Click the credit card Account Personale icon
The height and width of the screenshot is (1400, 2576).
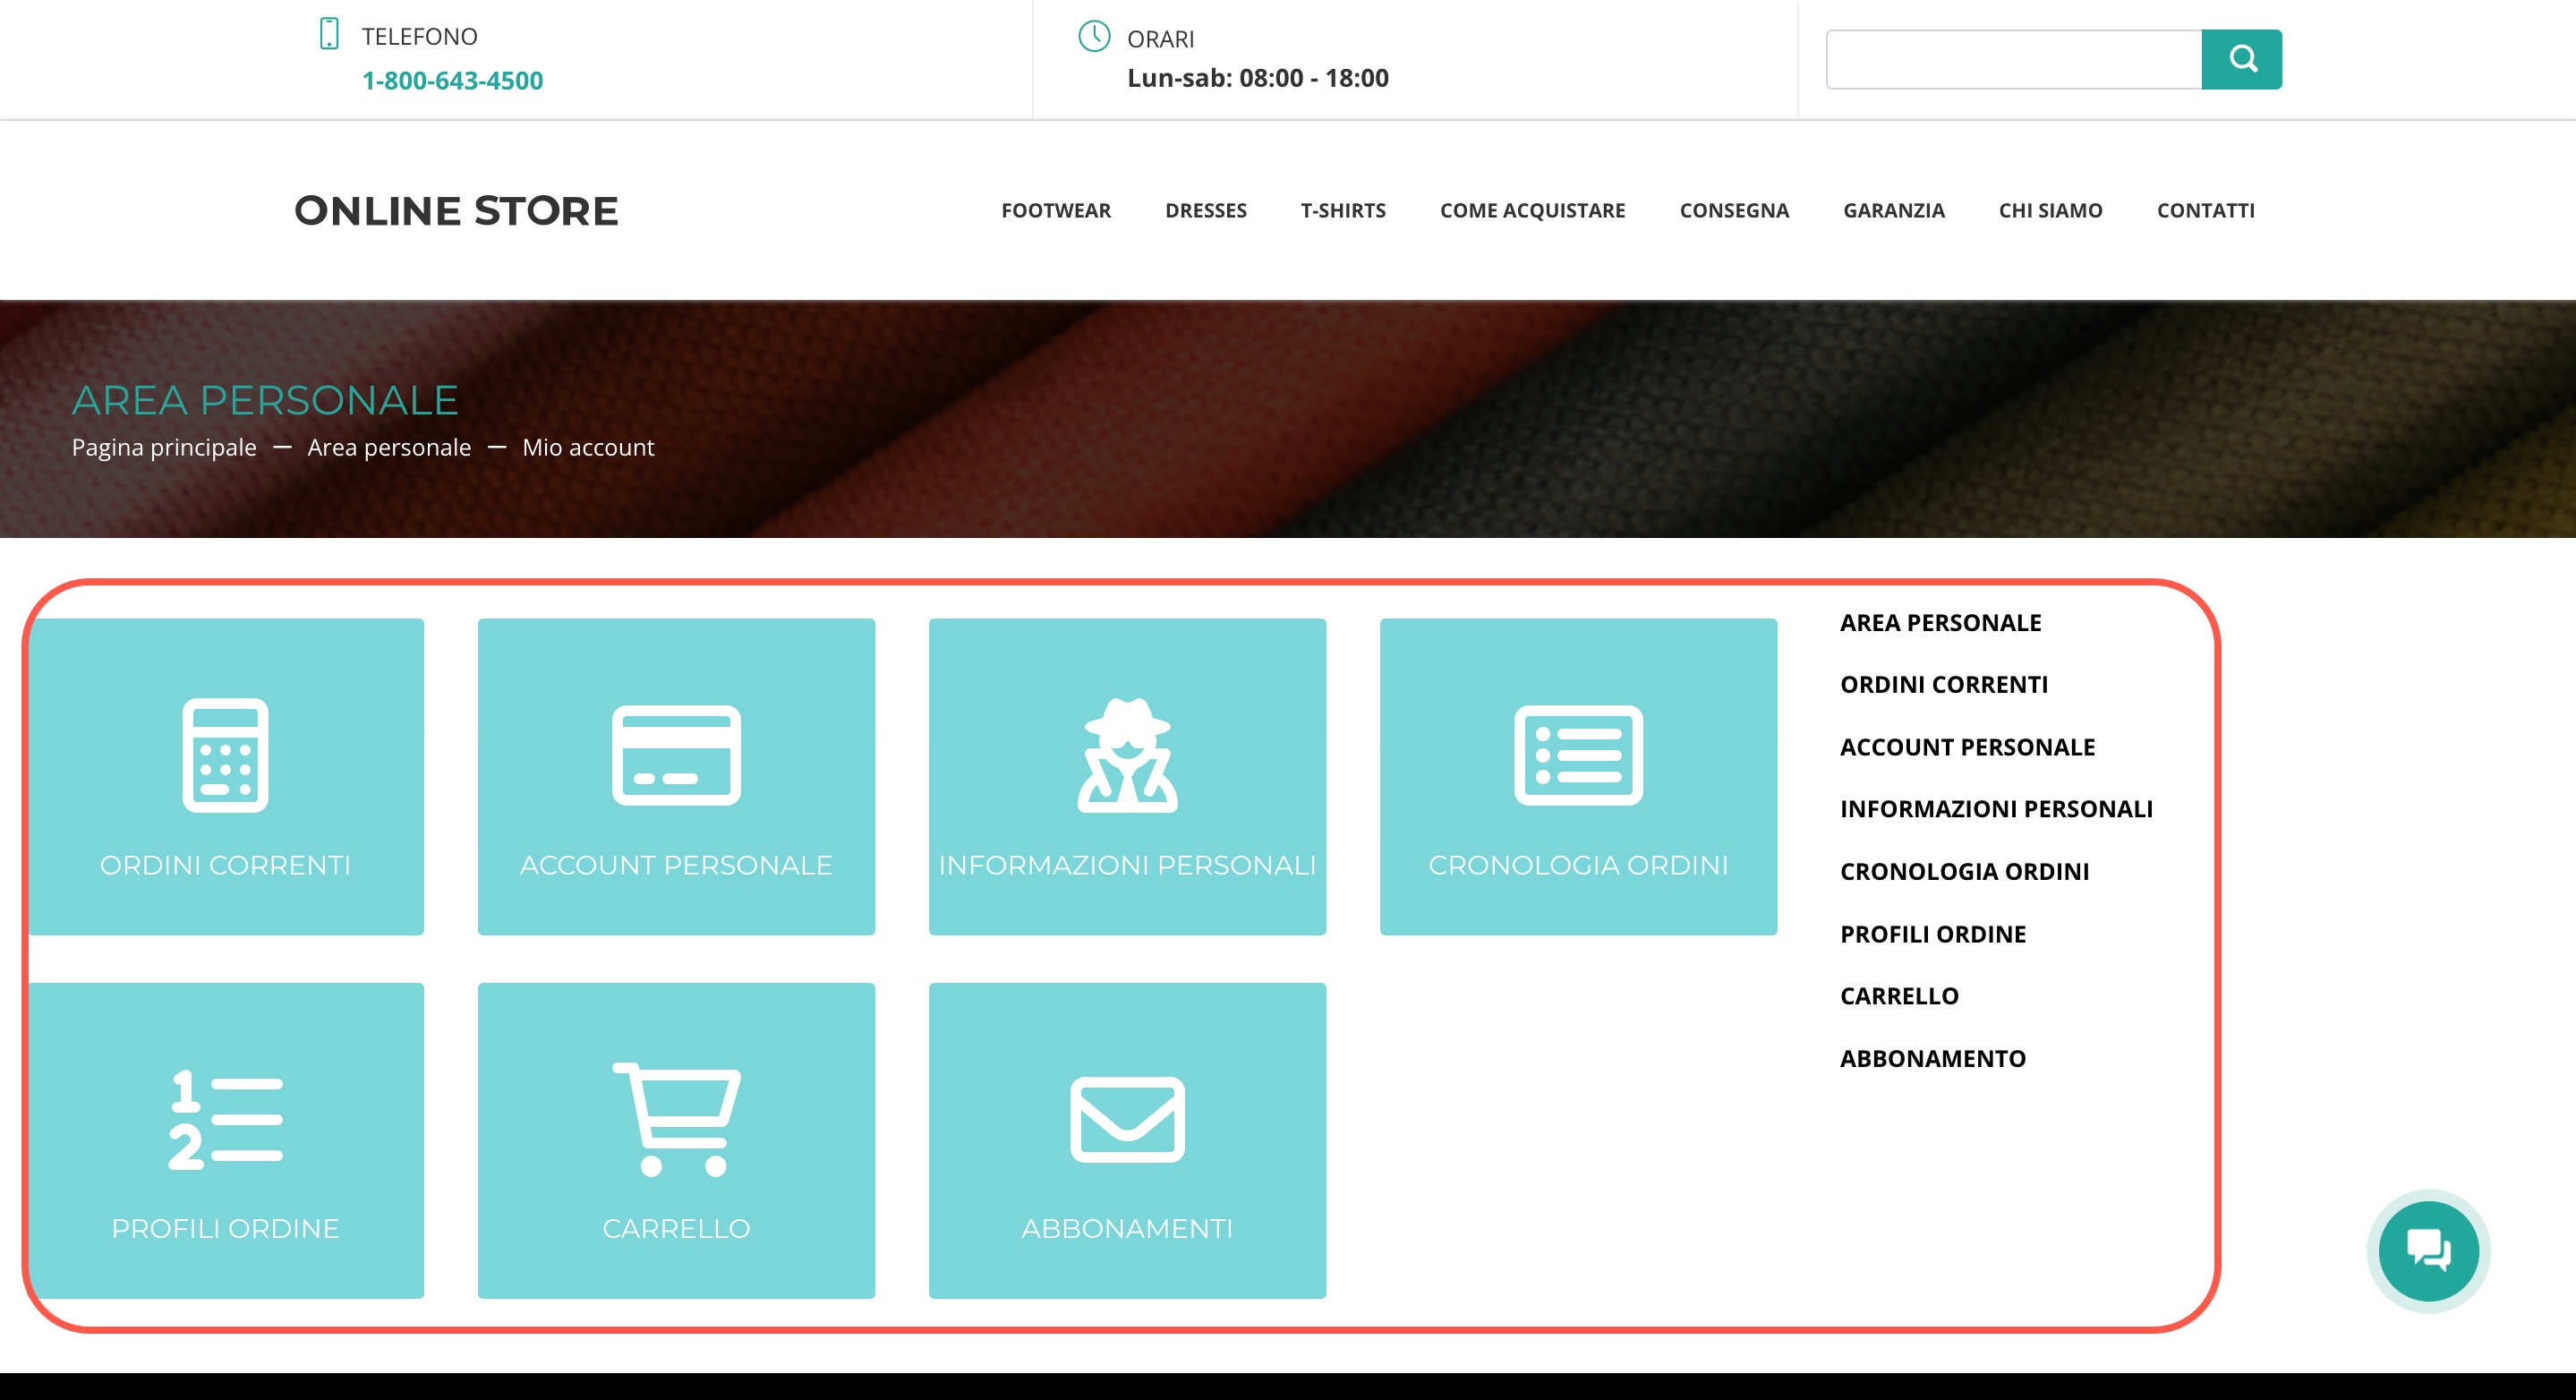coord(676,755)
